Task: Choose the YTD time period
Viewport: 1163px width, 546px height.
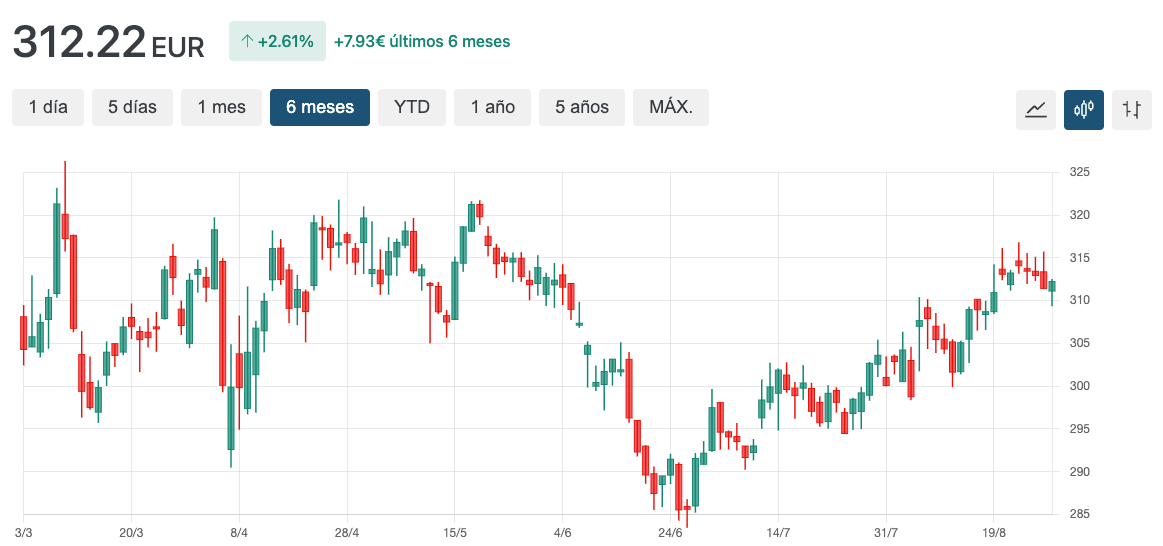Action: 412,107
